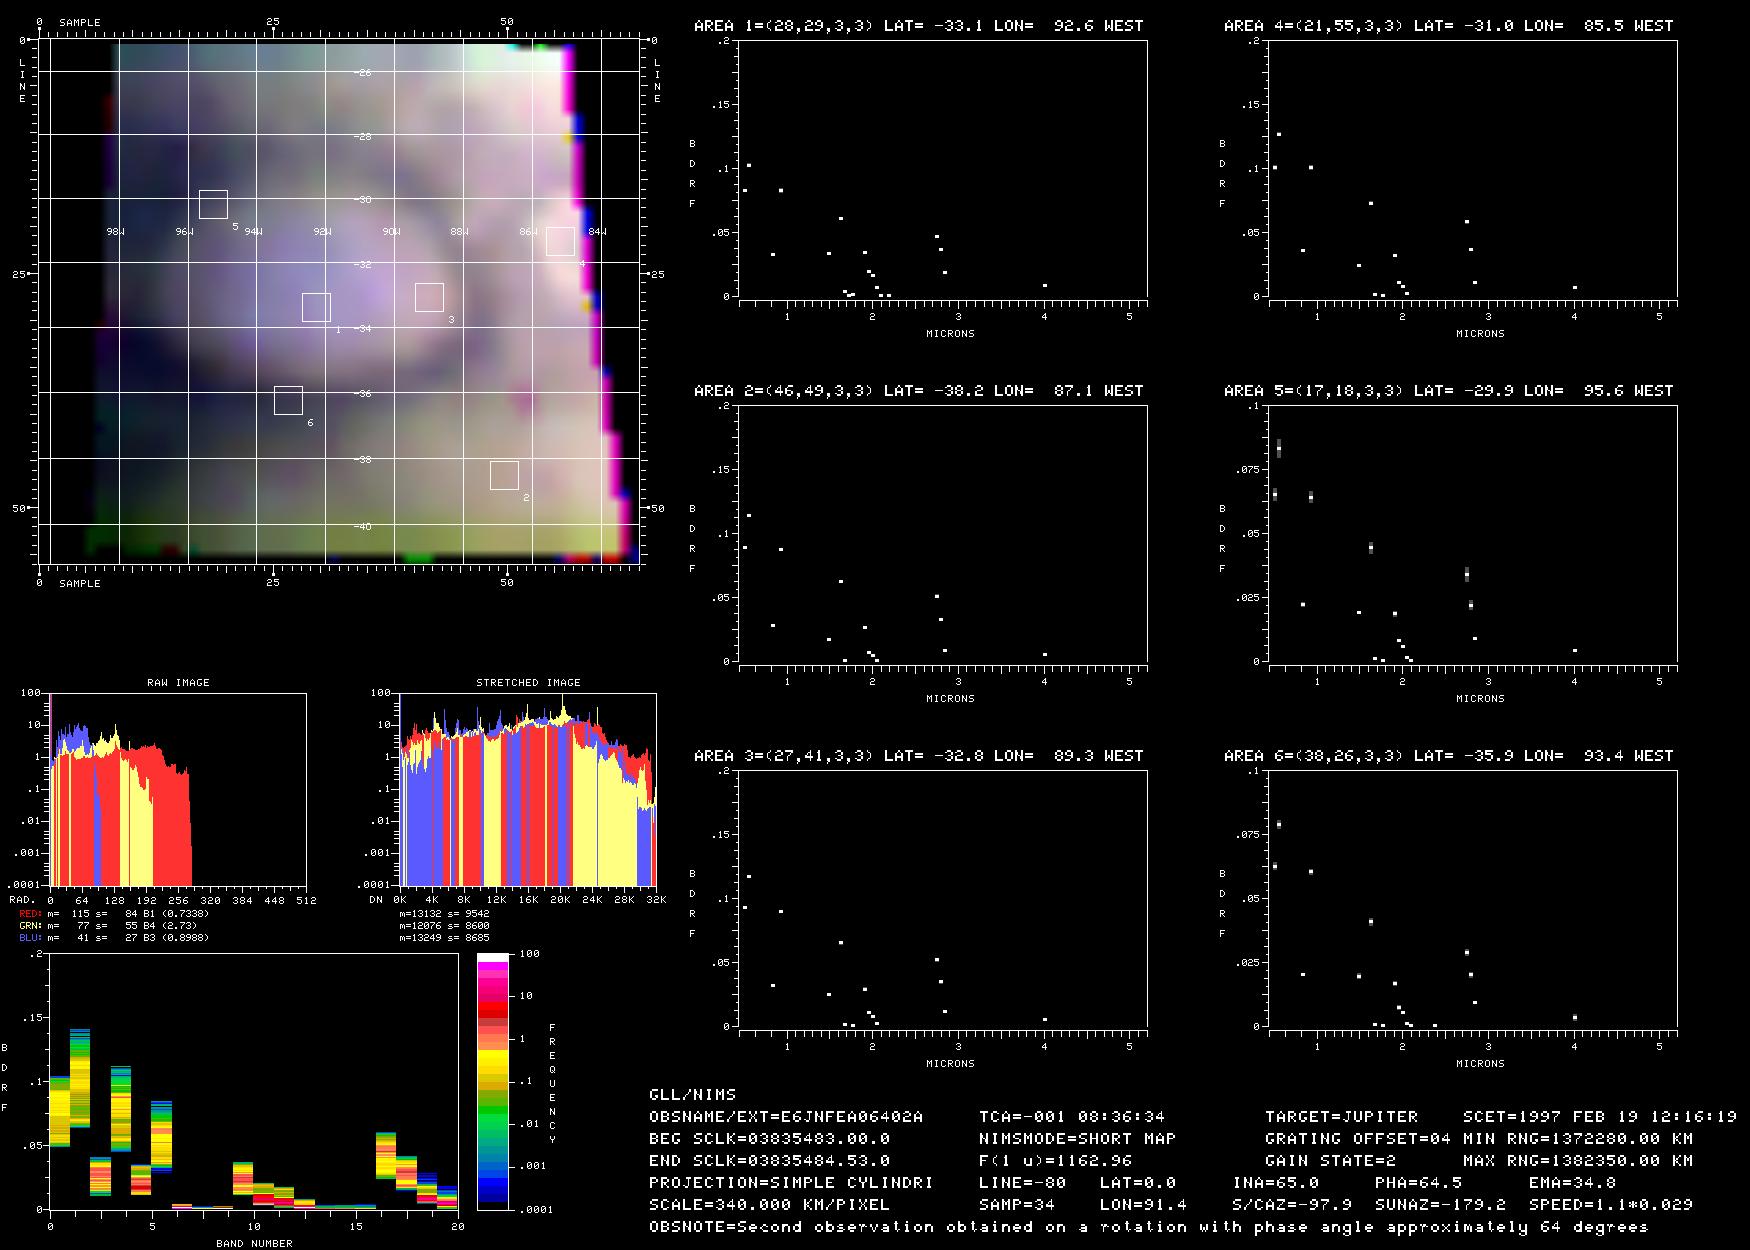Click the GLL/NIMS header label
This screenshot has width=1750, height=1250.
692,1095
